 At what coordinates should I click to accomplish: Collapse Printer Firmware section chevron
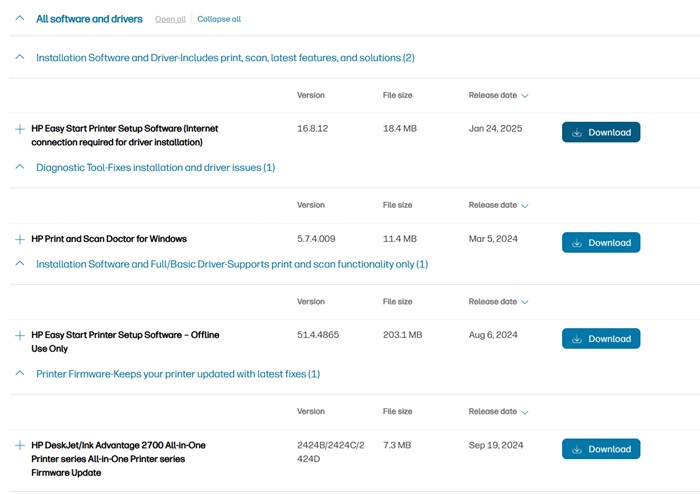coord(20,374)
